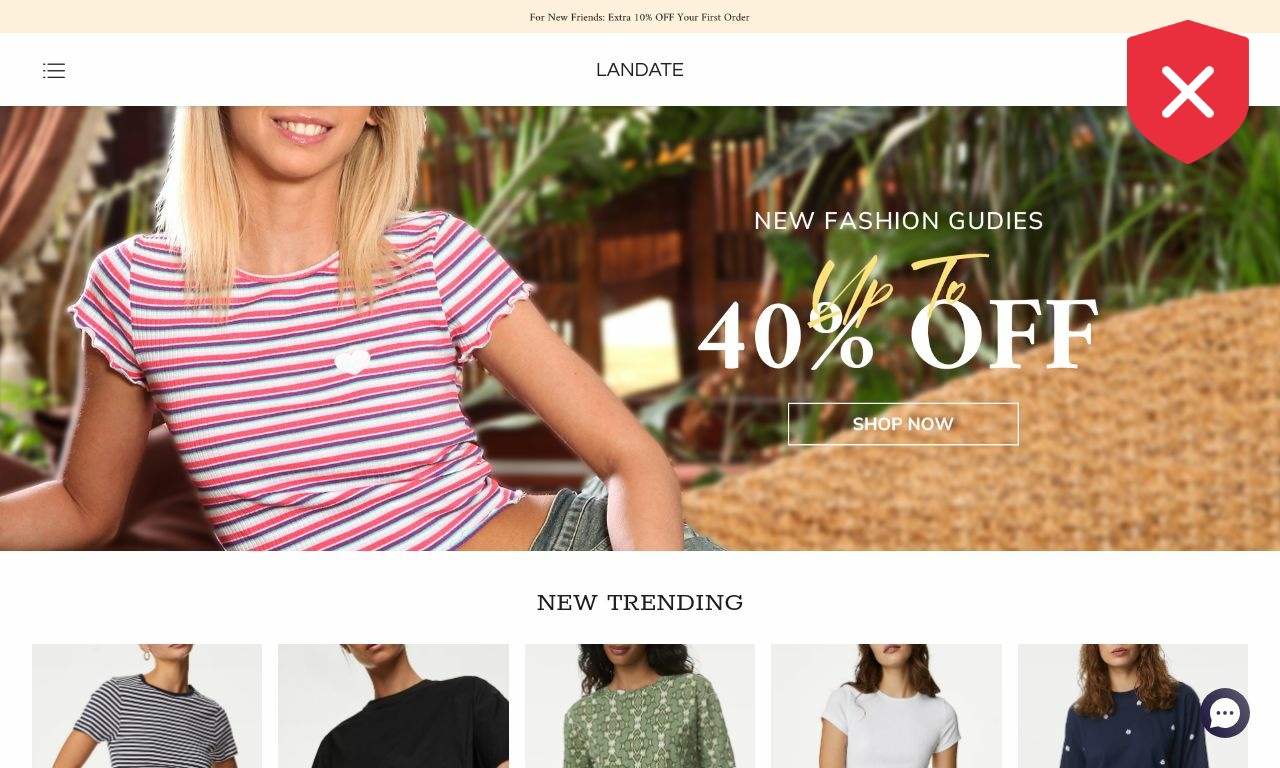1280x768 pixels.
Task: Open the navy dotted top thumbnail
Action: click(x=1133, y=706)
